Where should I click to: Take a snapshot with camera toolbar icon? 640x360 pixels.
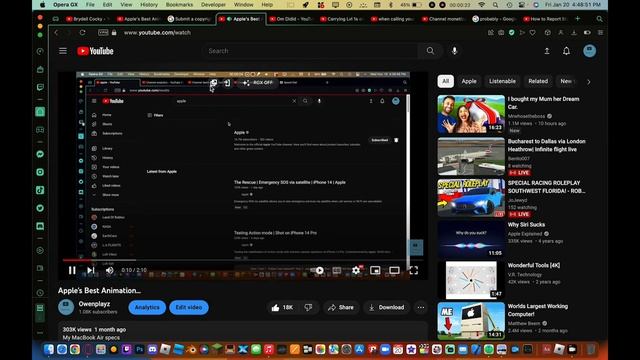[x=501, y=33]
